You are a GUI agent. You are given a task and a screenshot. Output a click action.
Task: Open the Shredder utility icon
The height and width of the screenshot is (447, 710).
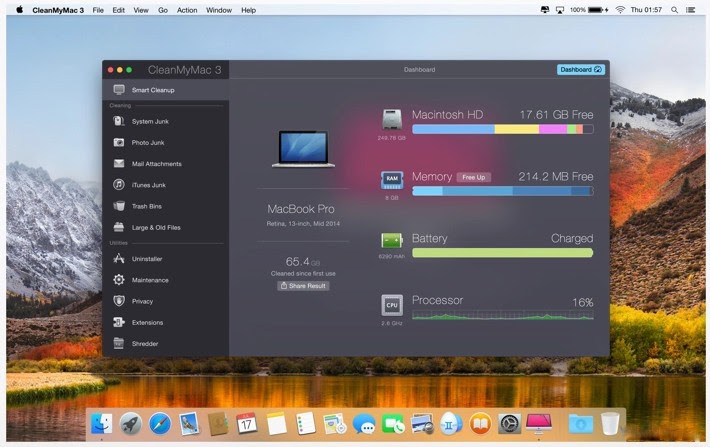click(x=119, y=343)
